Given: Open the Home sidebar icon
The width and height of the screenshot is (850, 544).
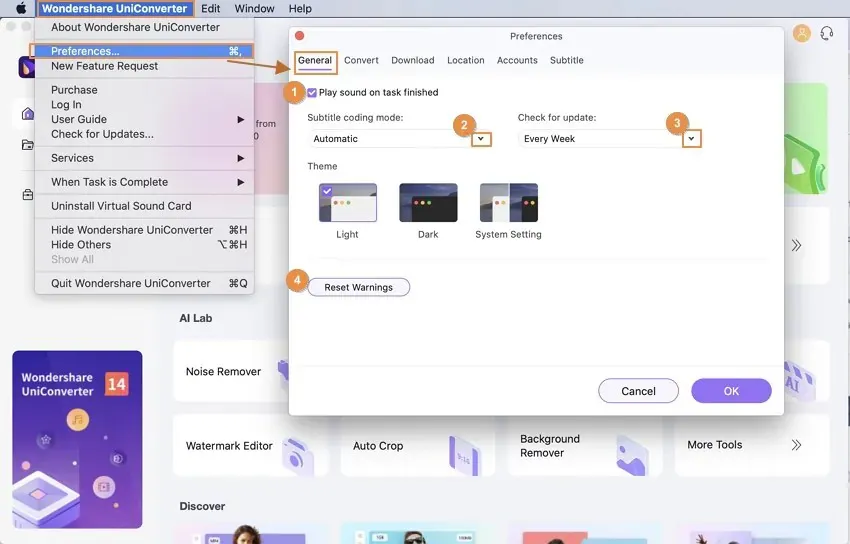Looking at the screenshot, I should [x=28, y=113].
